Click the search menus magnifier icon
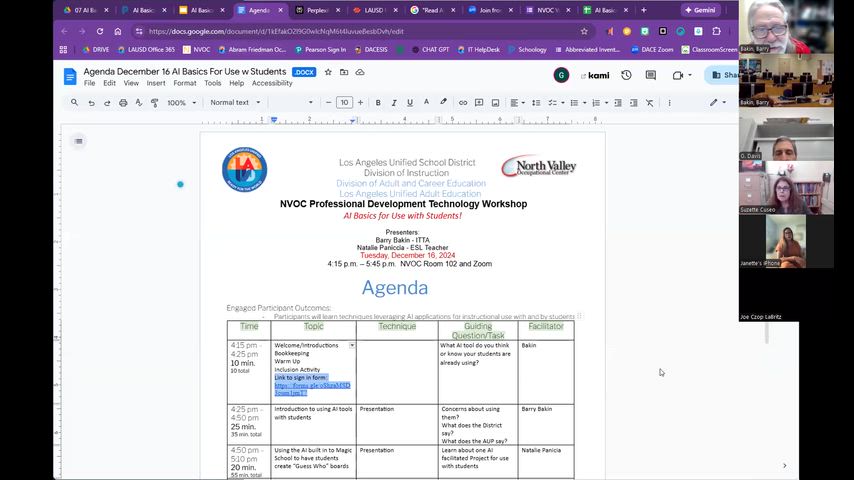This screenshot has width=854, height=480. coord(74,102)
